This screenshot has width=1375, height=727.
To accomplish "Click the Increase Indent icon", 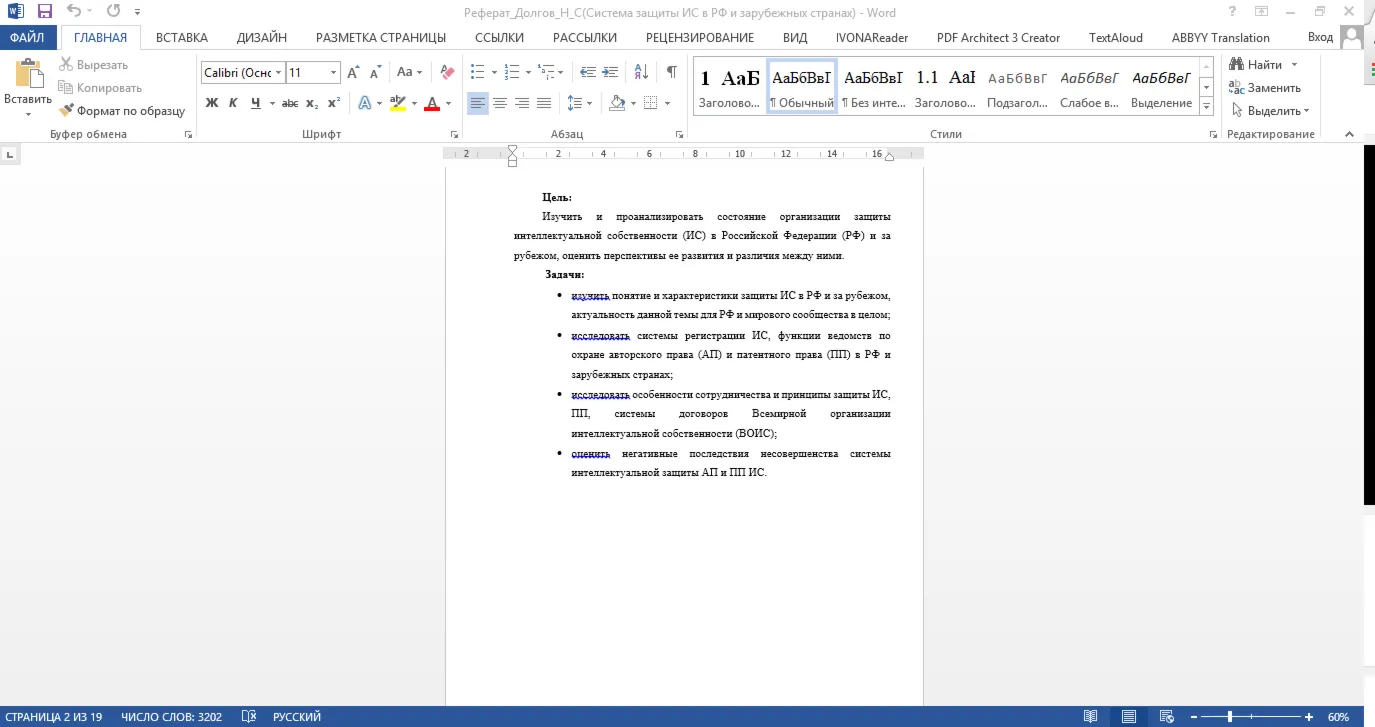I will [x=610, y=72].
